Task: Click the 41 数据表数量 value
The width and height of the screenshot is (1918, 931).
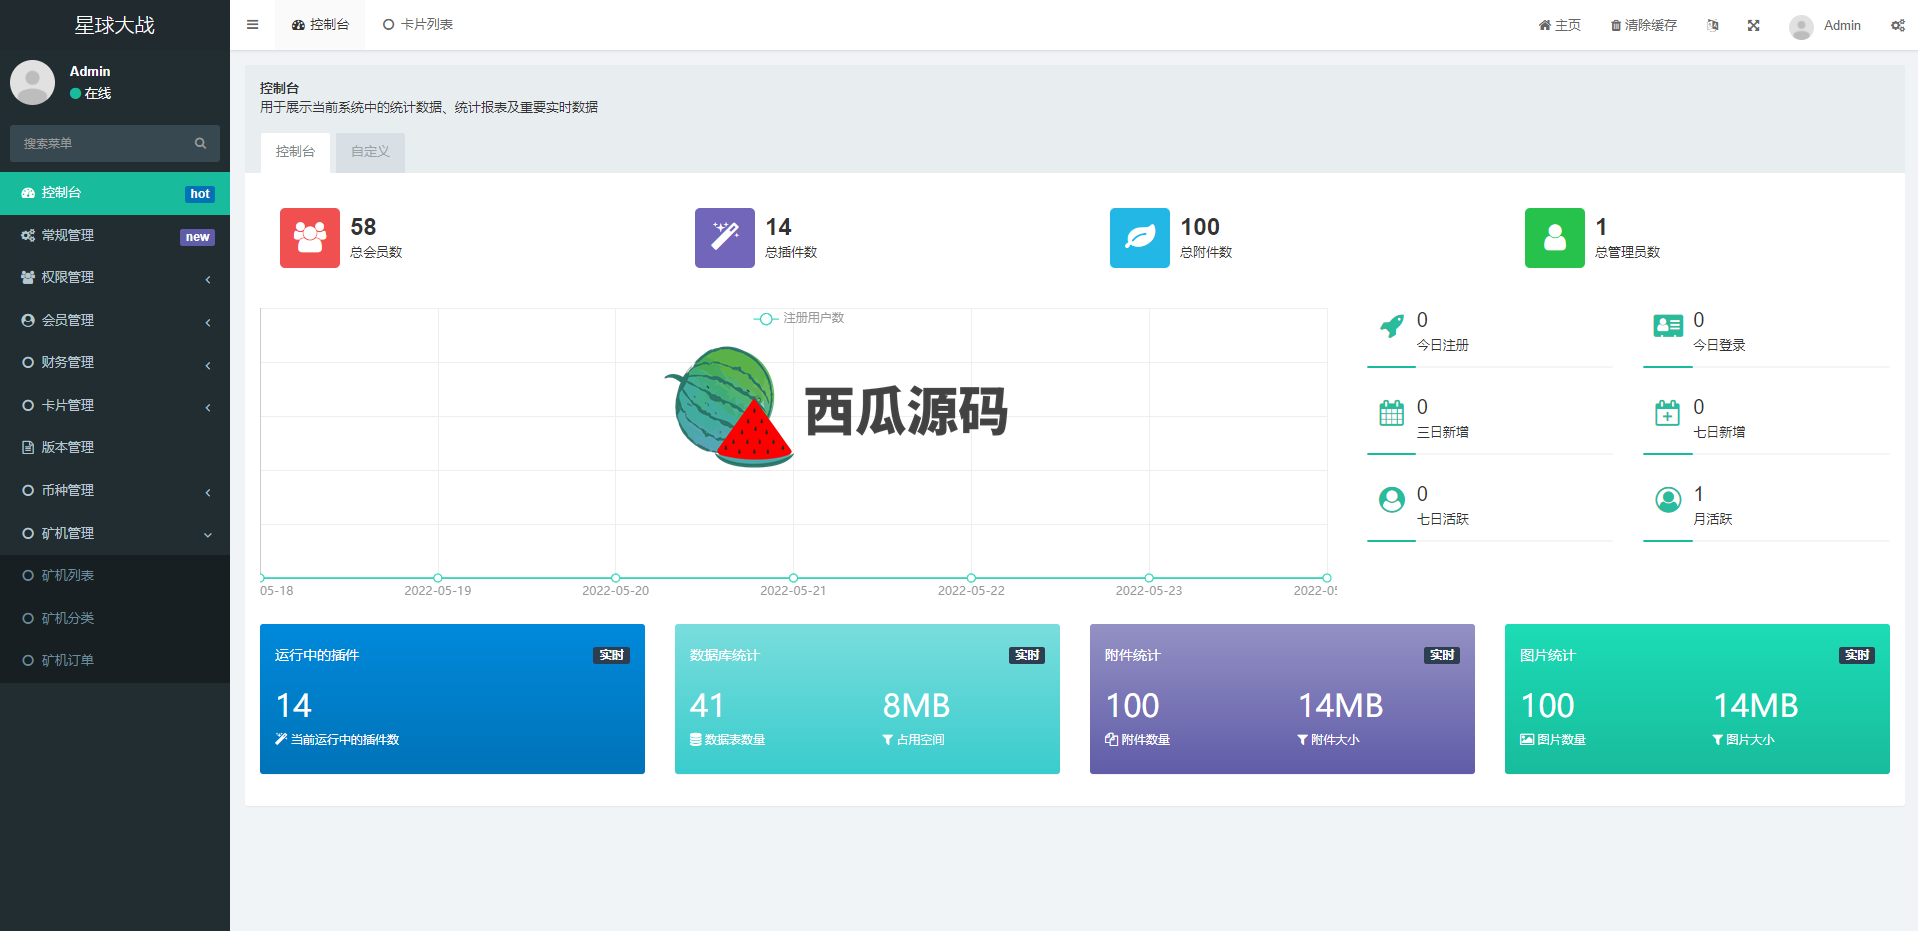Action: (707, 706)
